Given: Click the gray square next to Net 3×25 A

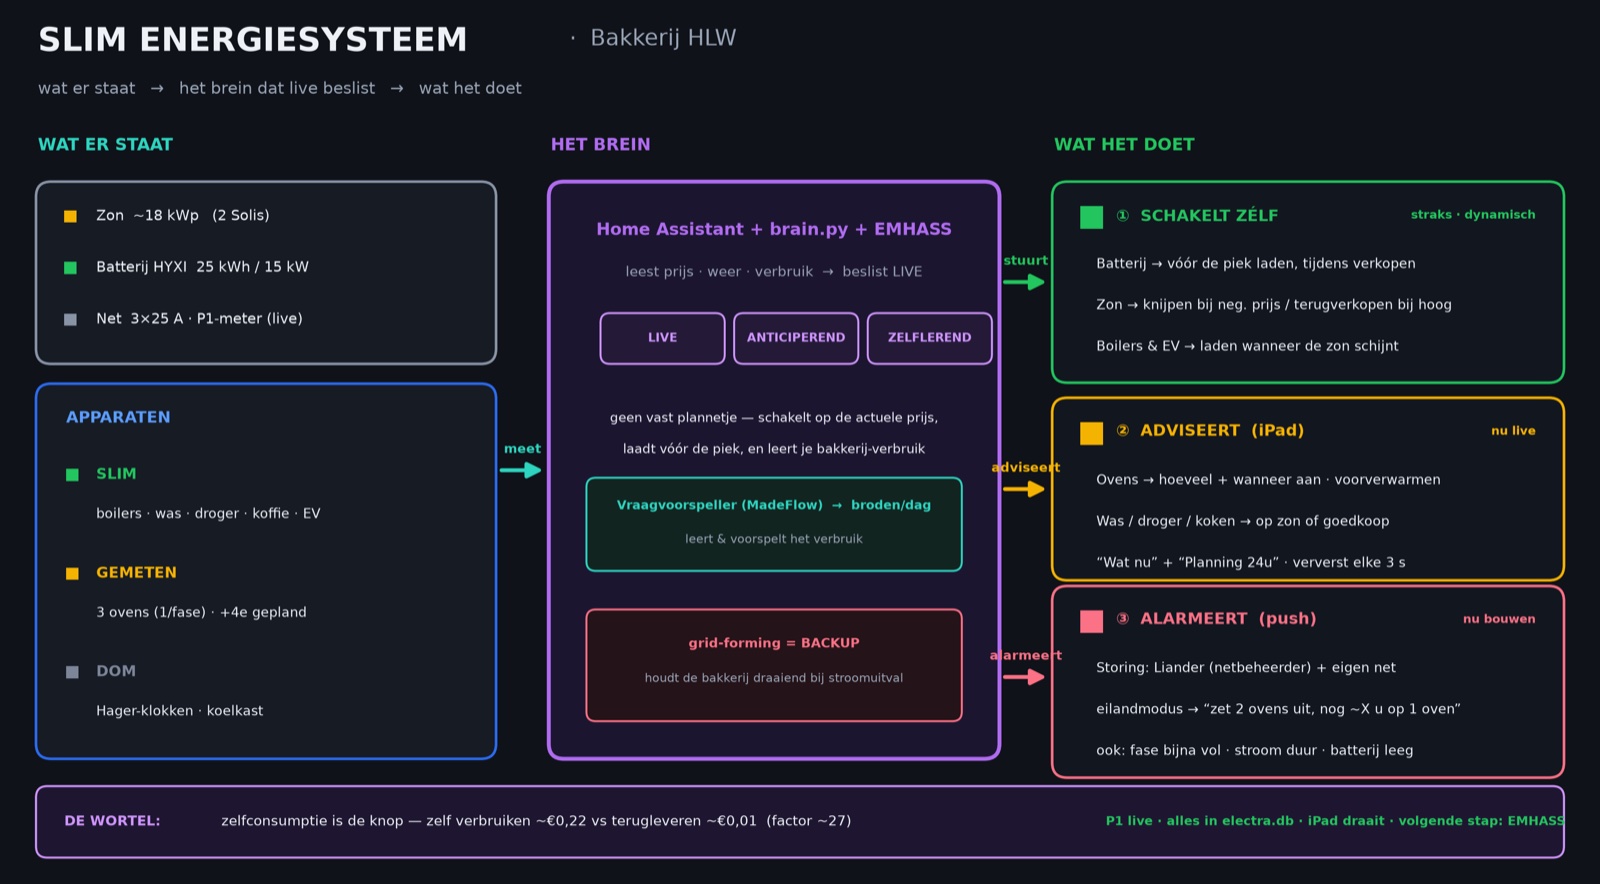Looking at the screenshot, I should click(70, 319).
